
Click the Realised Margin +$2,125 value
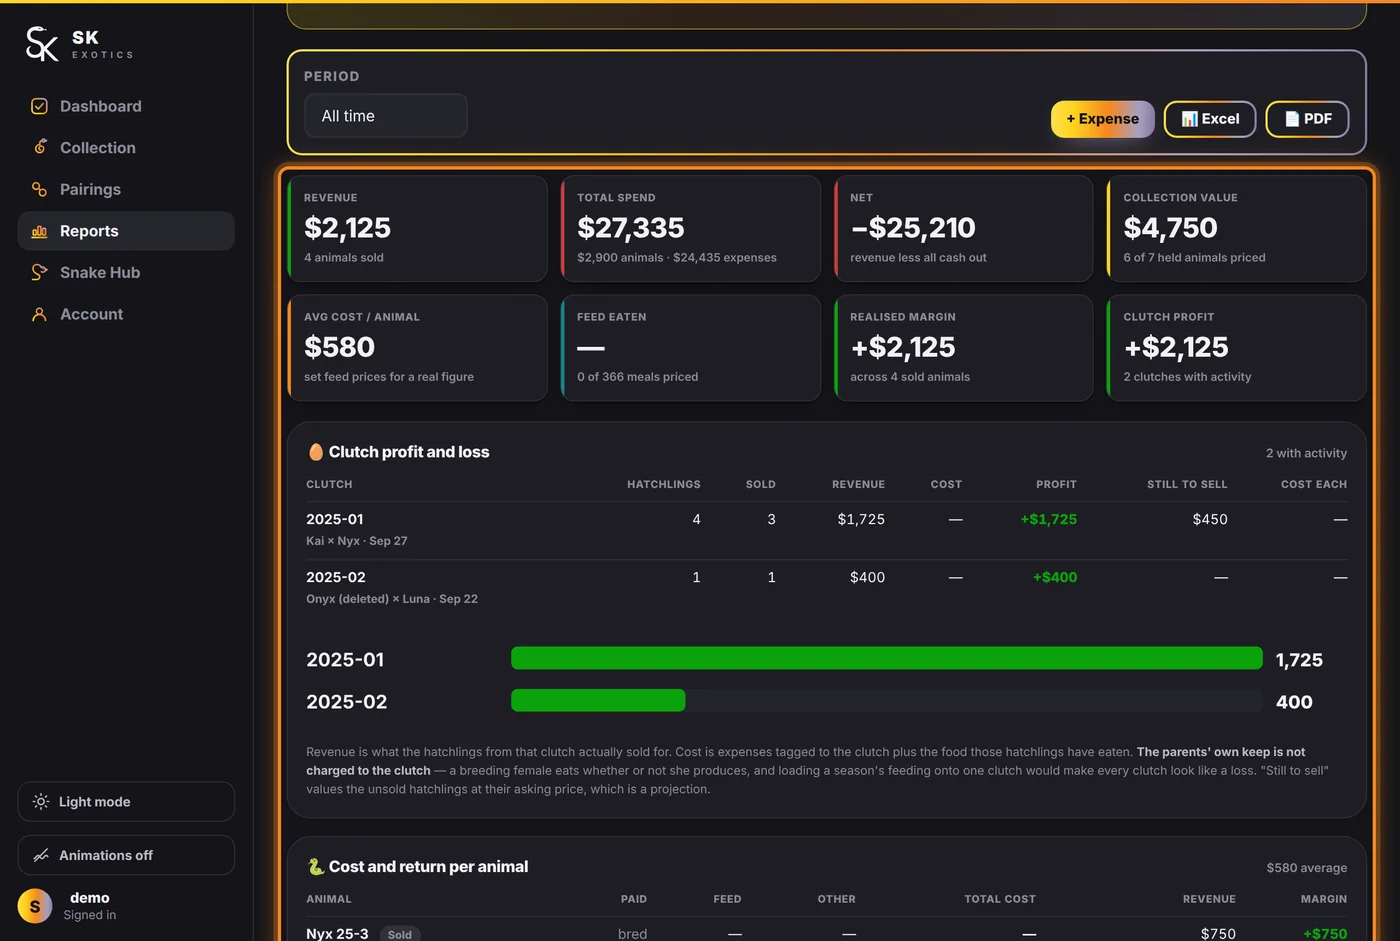click(x=903, y=347)
